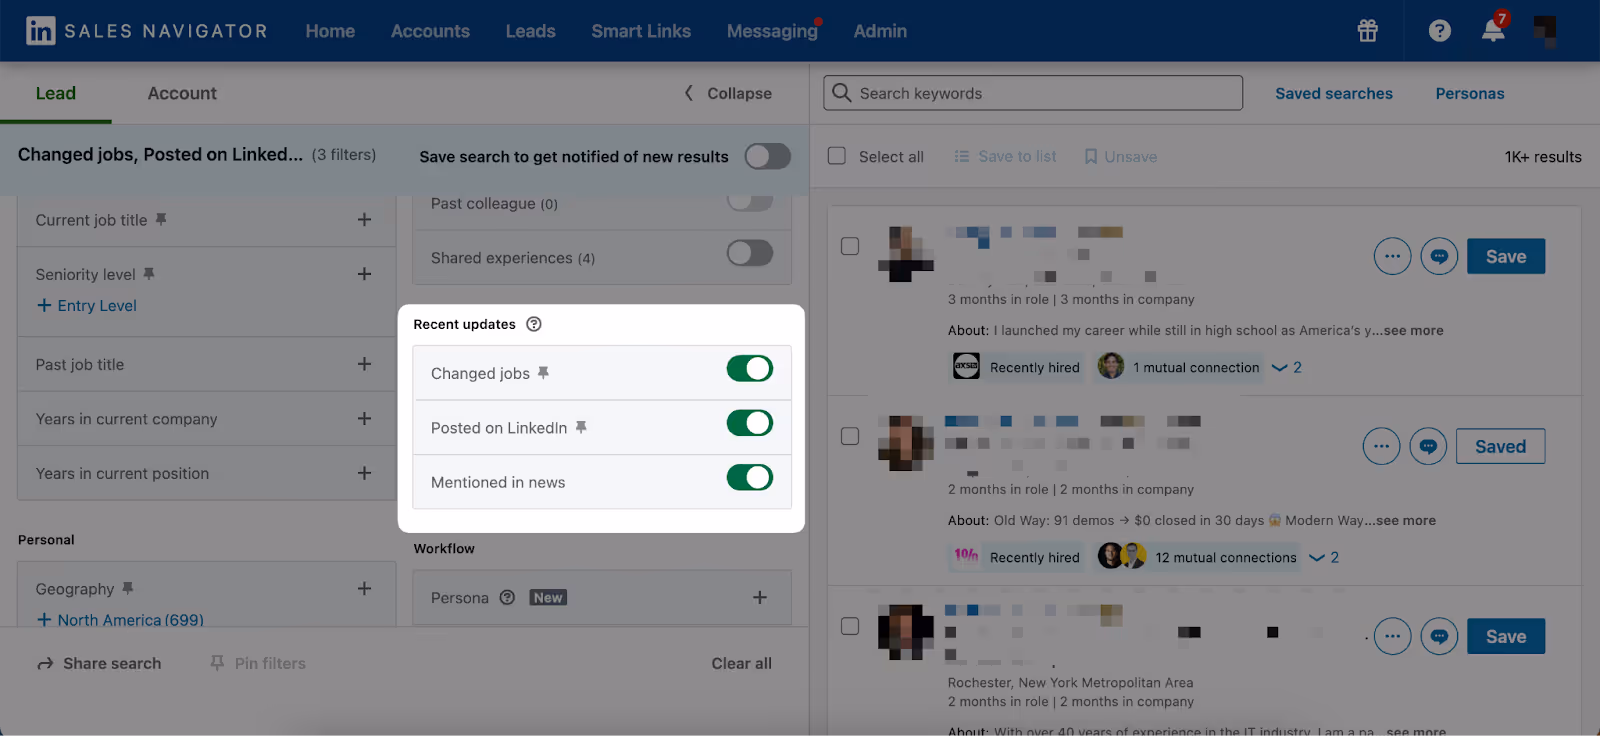Check the Select all checkbox

tap(837, 156)
